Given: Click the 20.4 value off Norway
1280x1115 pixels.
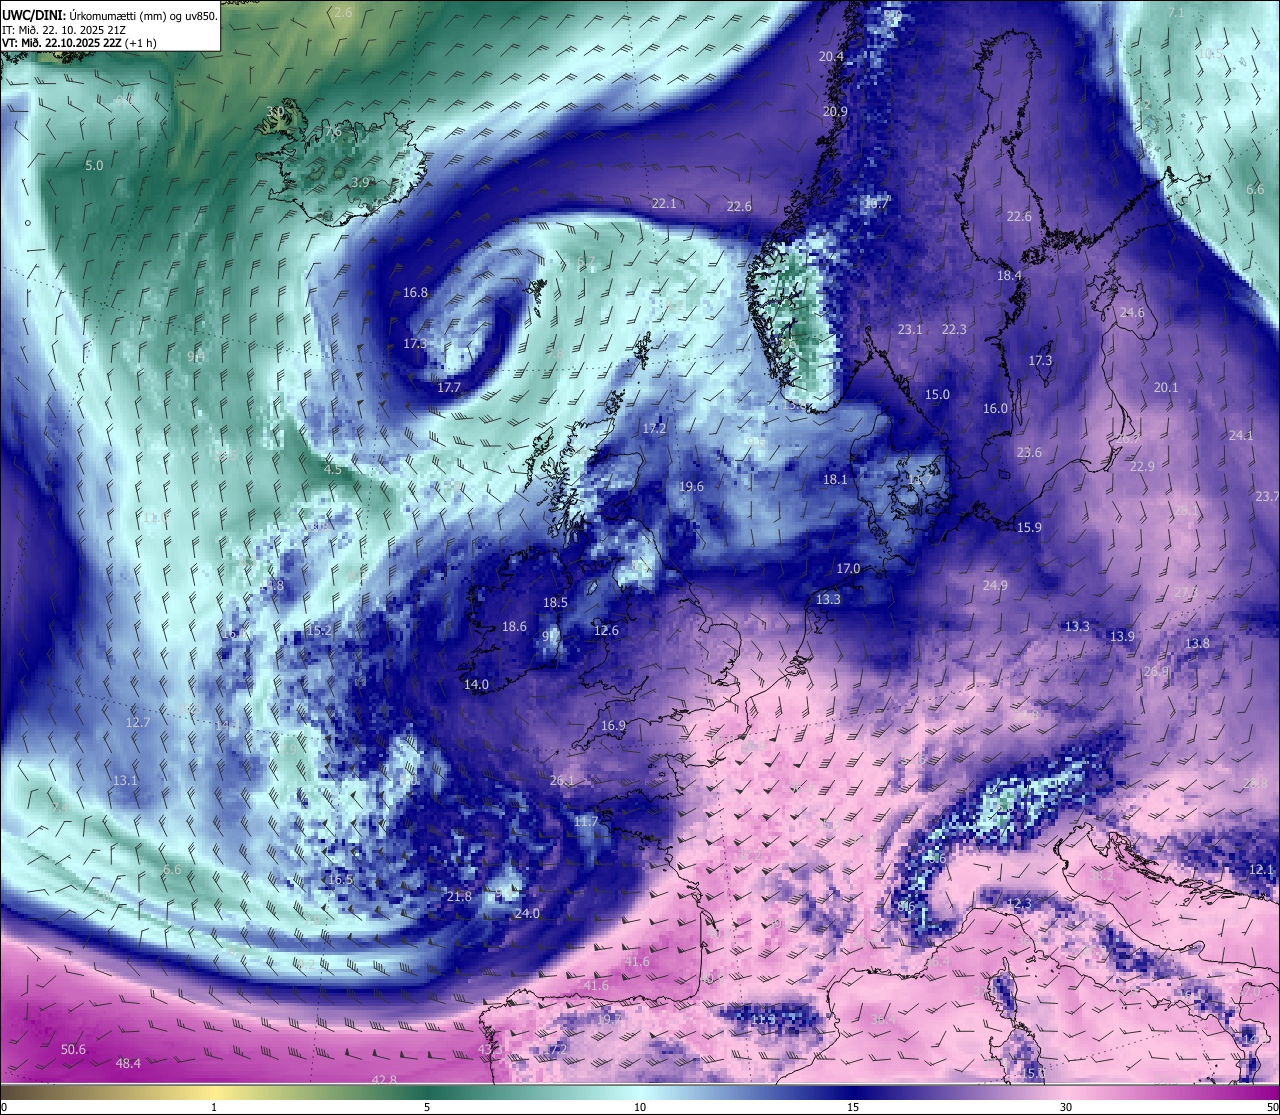Looking at the screenshot, I should (x=831, y=56).
